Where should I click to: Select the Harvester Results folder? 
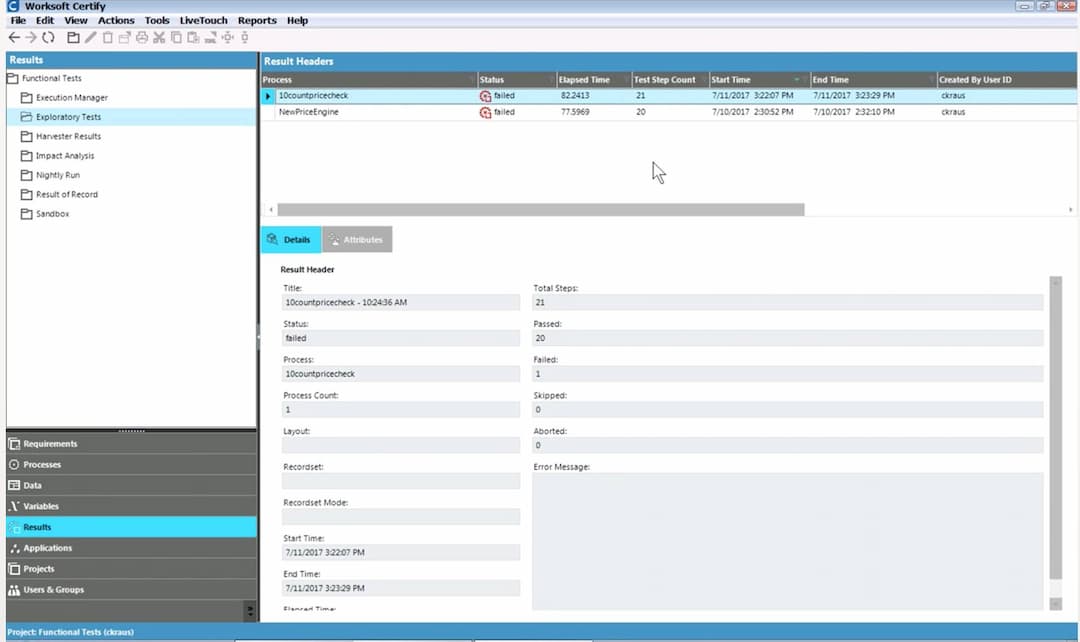click(x=68, y=136)
